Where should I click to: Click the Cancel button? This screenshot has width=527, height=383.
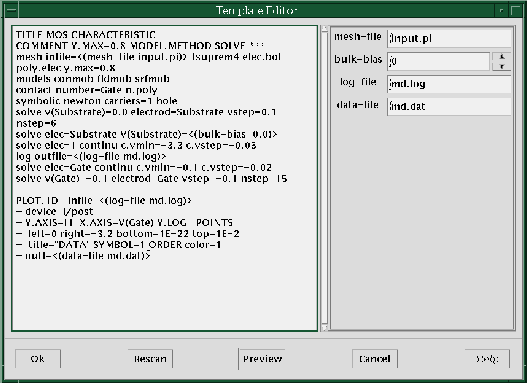[375, 359]
